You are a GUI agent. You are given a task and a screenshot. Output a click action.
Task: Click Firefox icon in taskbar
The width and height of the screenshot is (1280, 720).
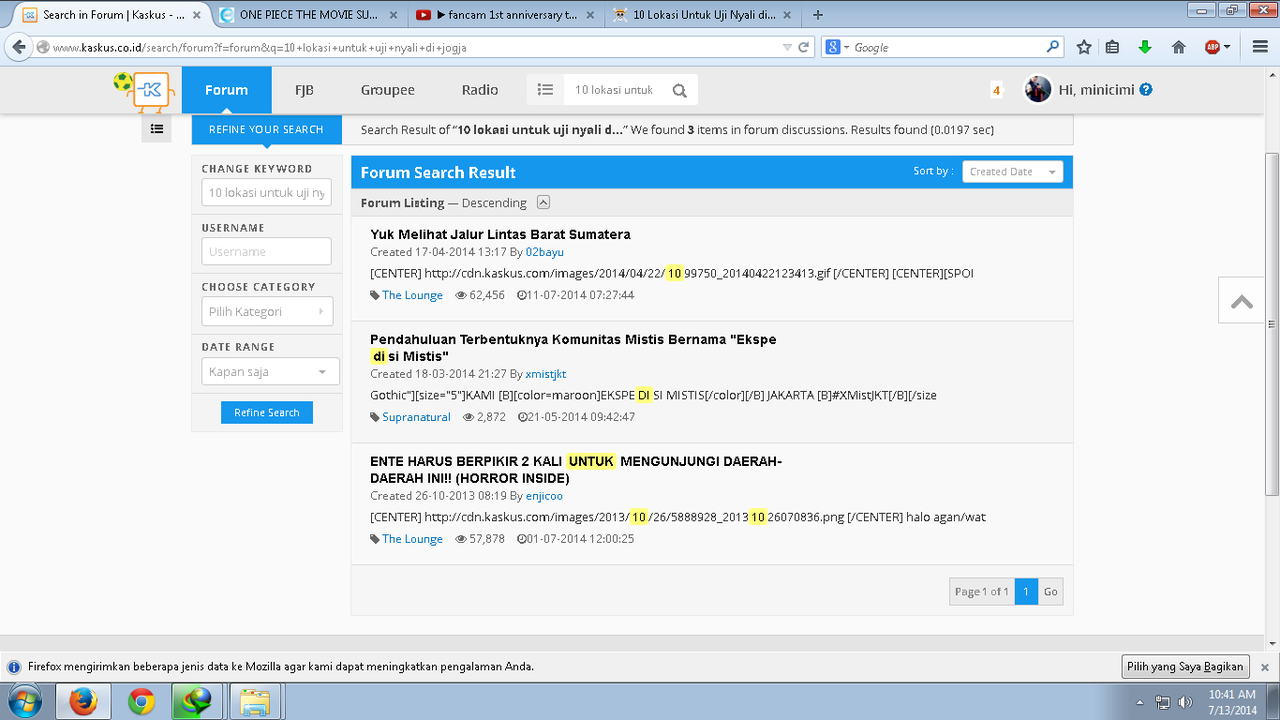pos(82,702)
